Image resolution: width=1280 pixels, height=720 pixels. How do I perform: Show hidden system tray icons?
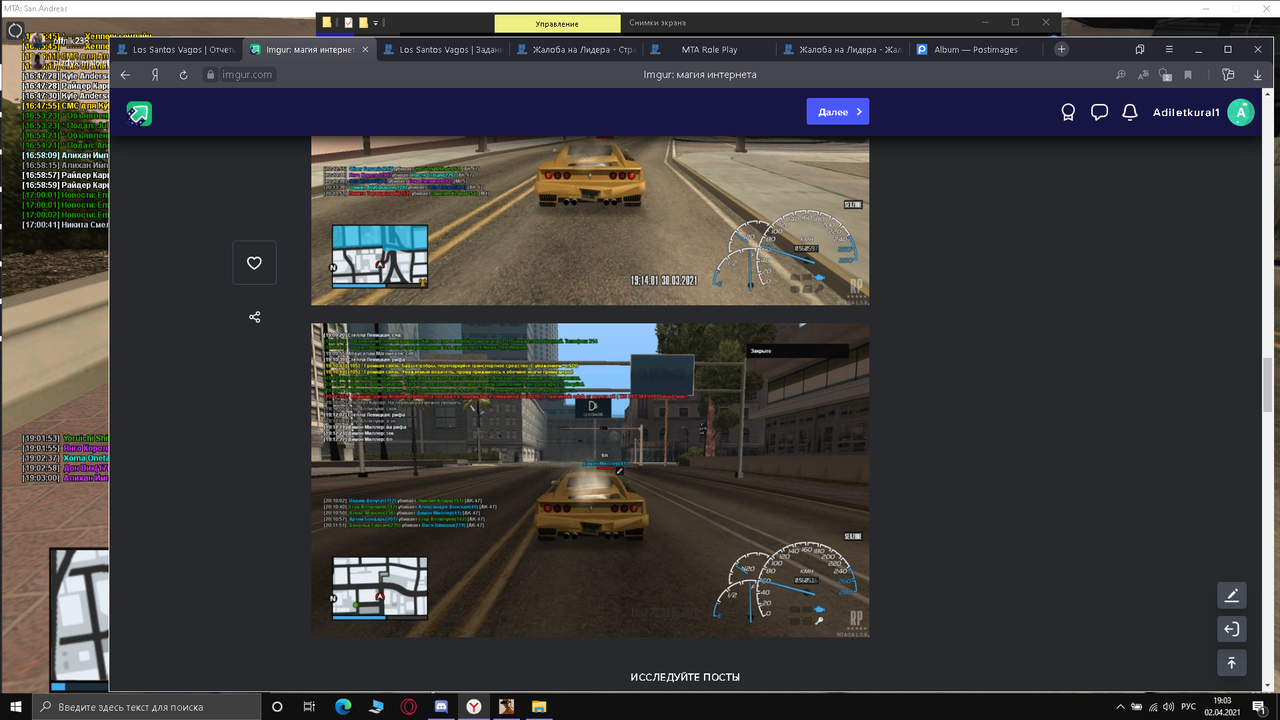pyautogui.click(x=1121, y=706)
